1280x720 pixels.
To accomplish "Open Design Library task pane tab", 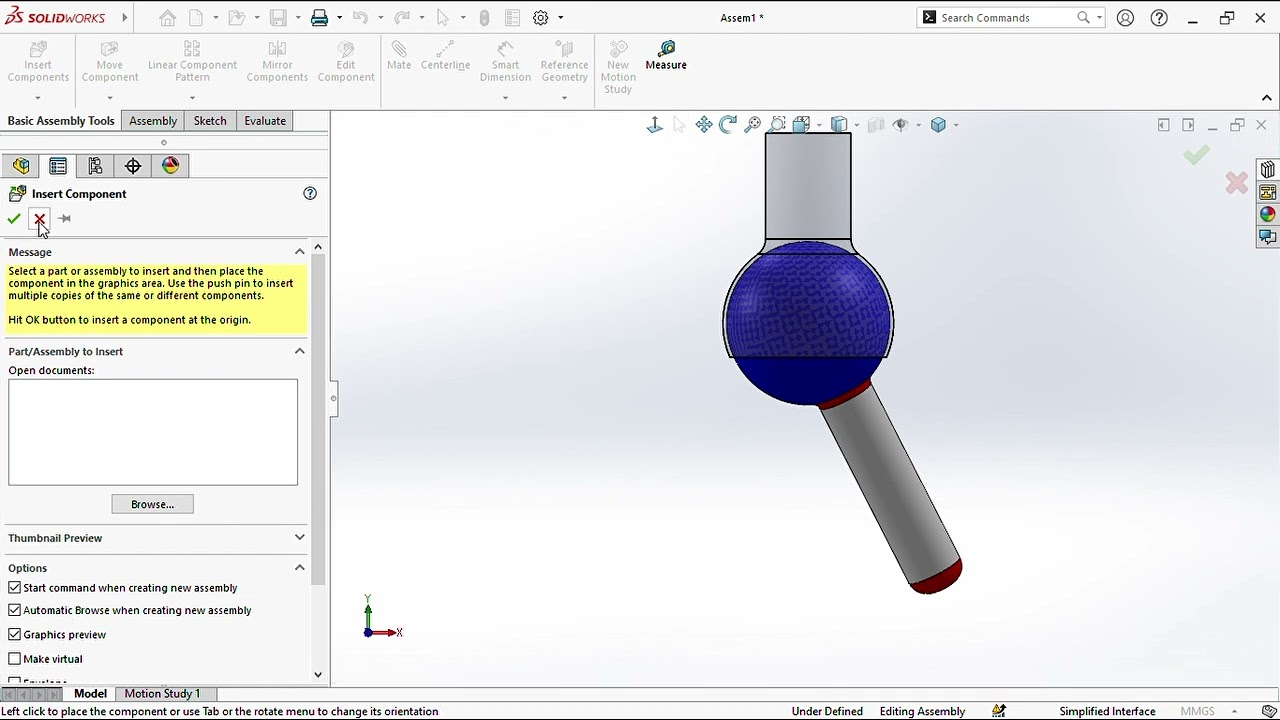I will click(1268, 170).
